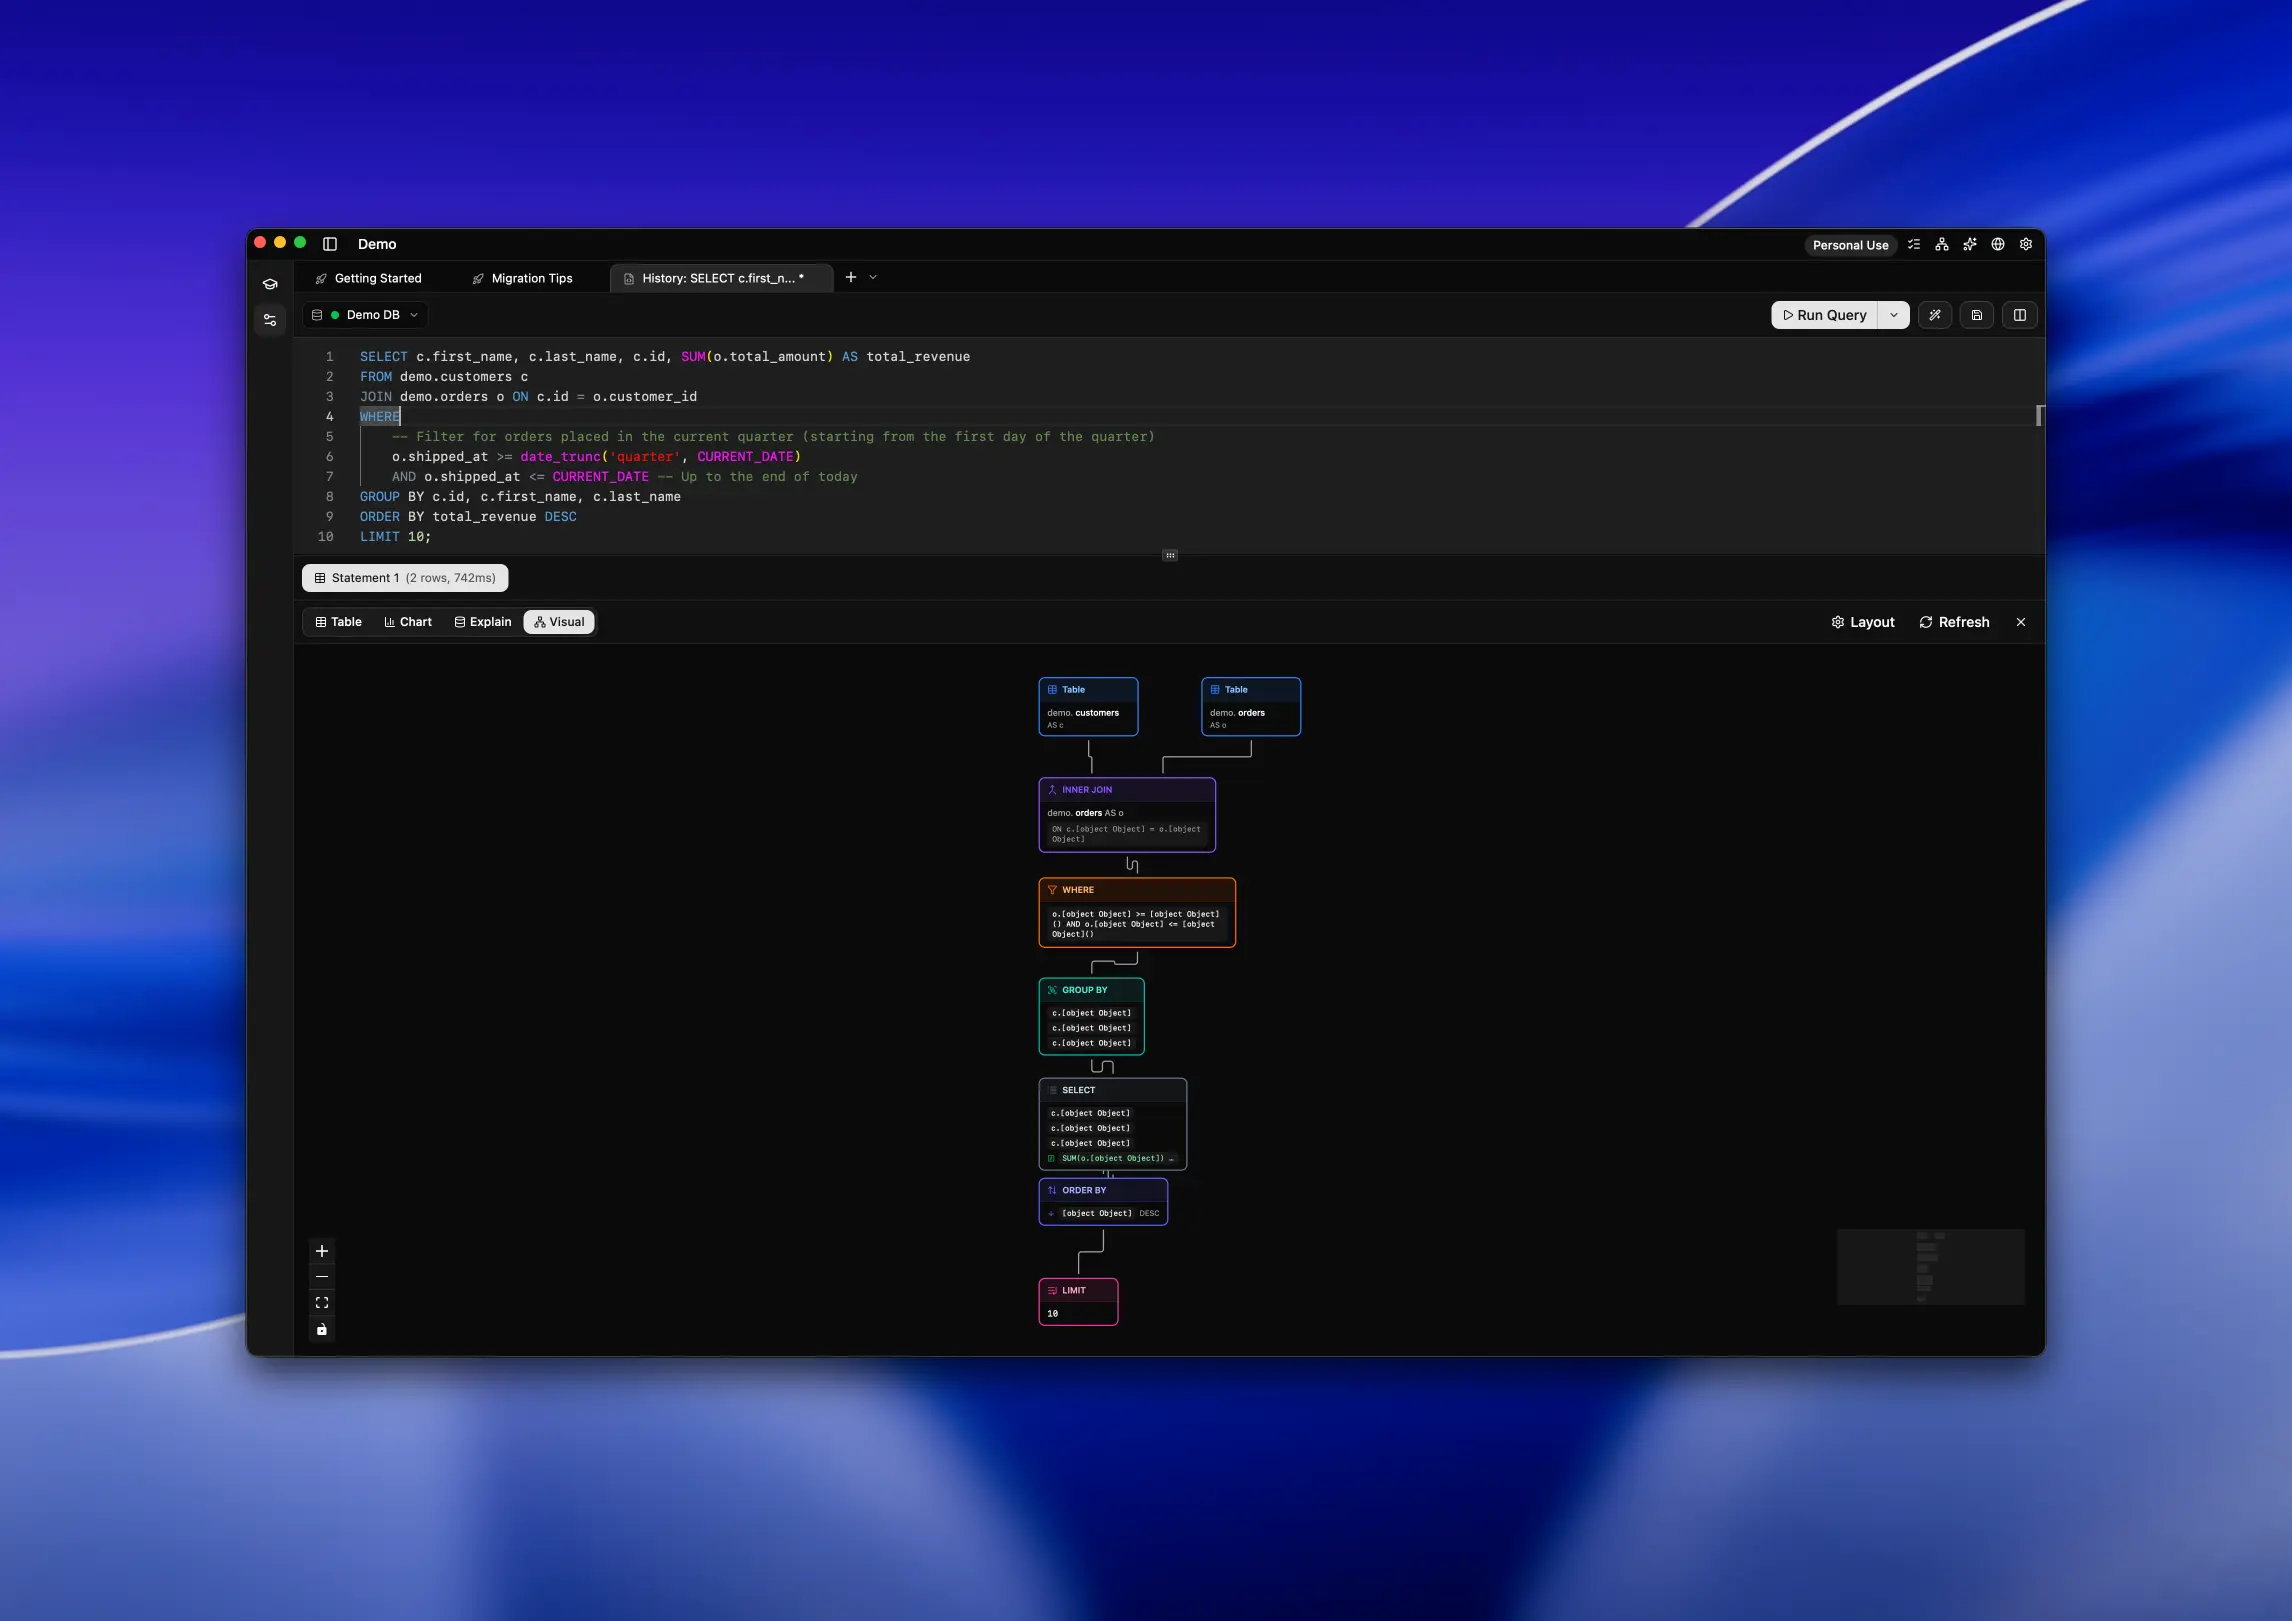Click the globe icon in title bar
The height and width of the screenshot is (1621, 2292).
(1997, 244)
